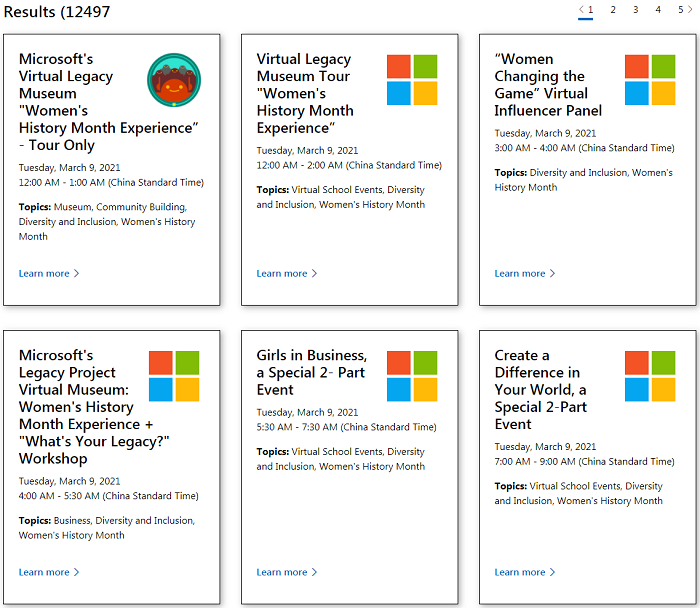The width and height of the screenshot is (700, 608).
Task: Click time "3:00 AM - 4:00 AM (China Standard Time)"
Action: [584, 148]
